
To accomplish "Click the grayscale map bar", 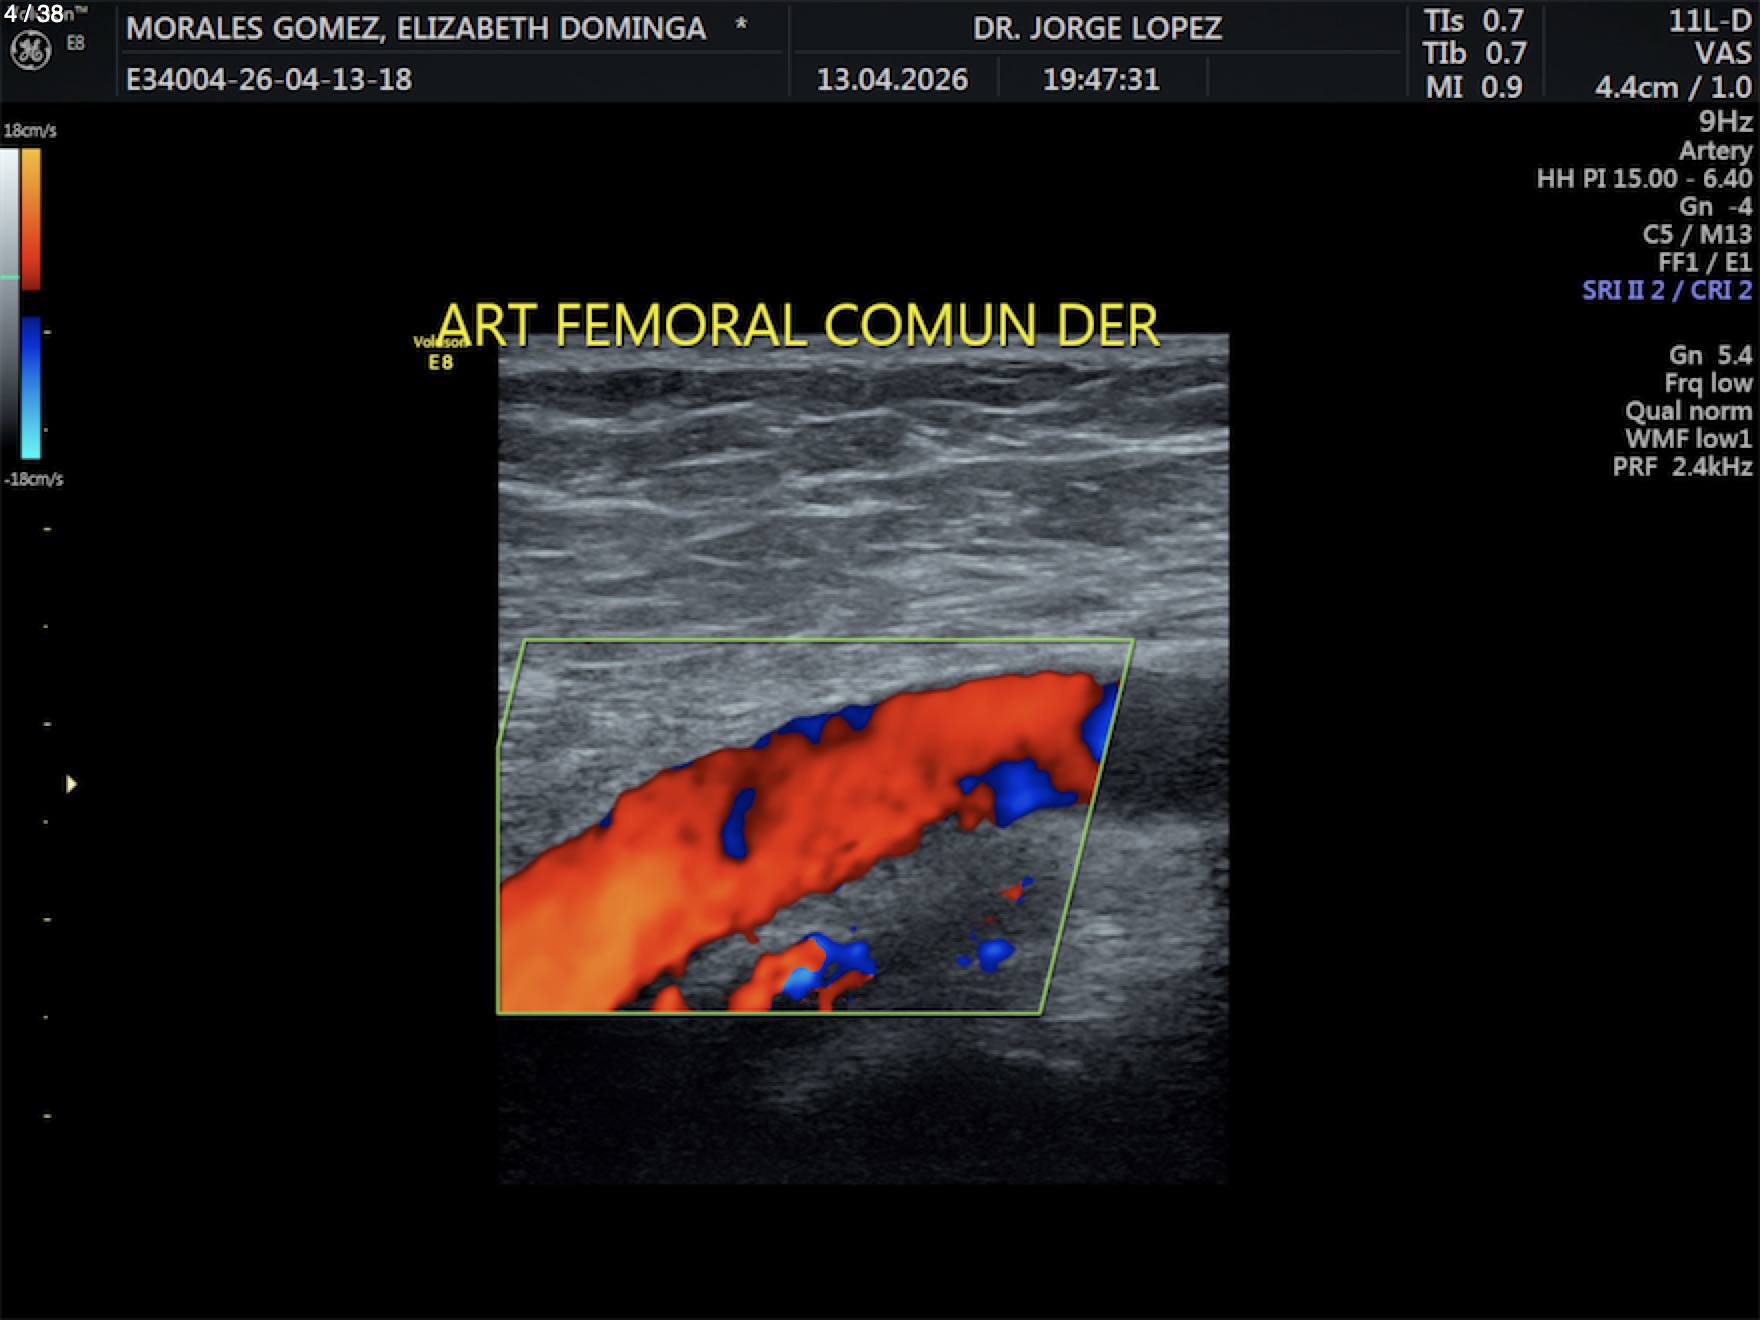I will click(x=9, y=300).
